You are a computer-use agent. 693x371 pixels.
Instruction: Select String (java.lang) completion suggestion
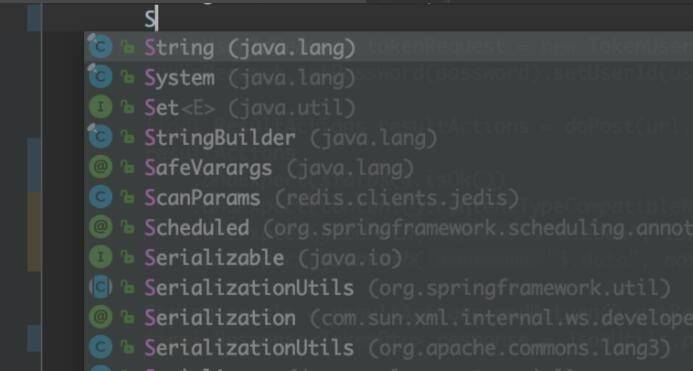(388, 47)
